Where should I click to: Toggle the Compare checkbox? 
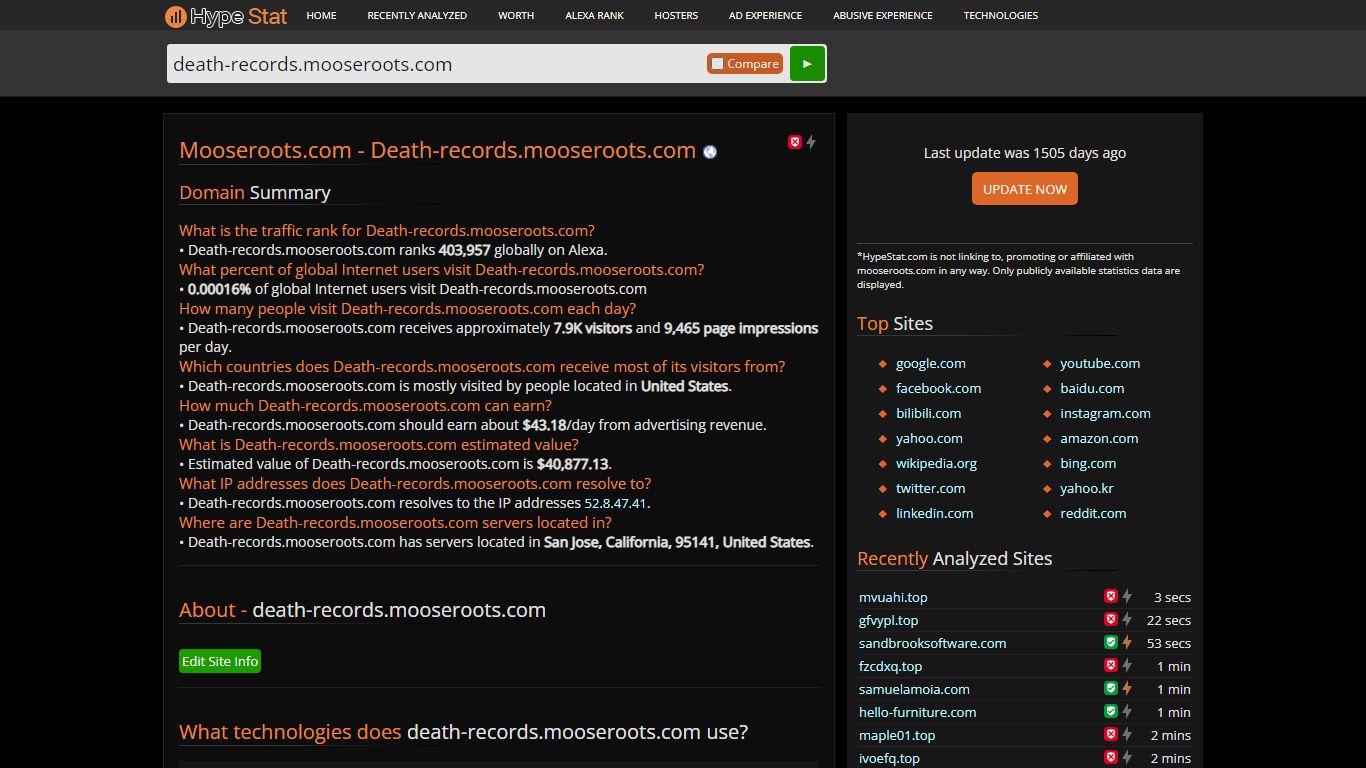tap(717, 64)
